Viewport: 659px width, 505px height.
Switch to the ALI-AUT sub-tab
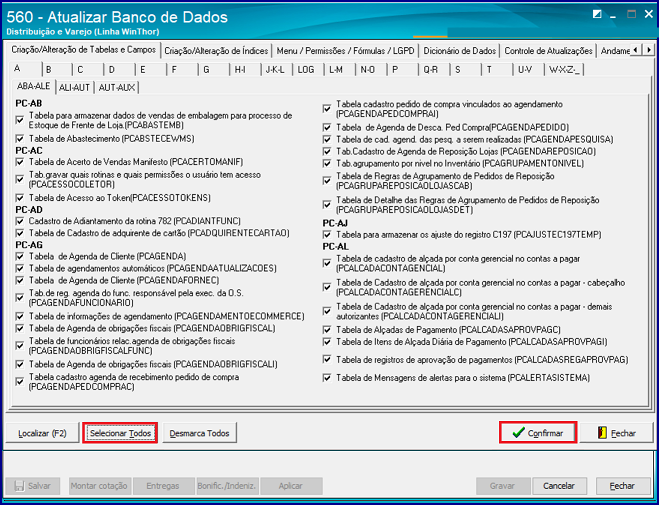[74, 88]
